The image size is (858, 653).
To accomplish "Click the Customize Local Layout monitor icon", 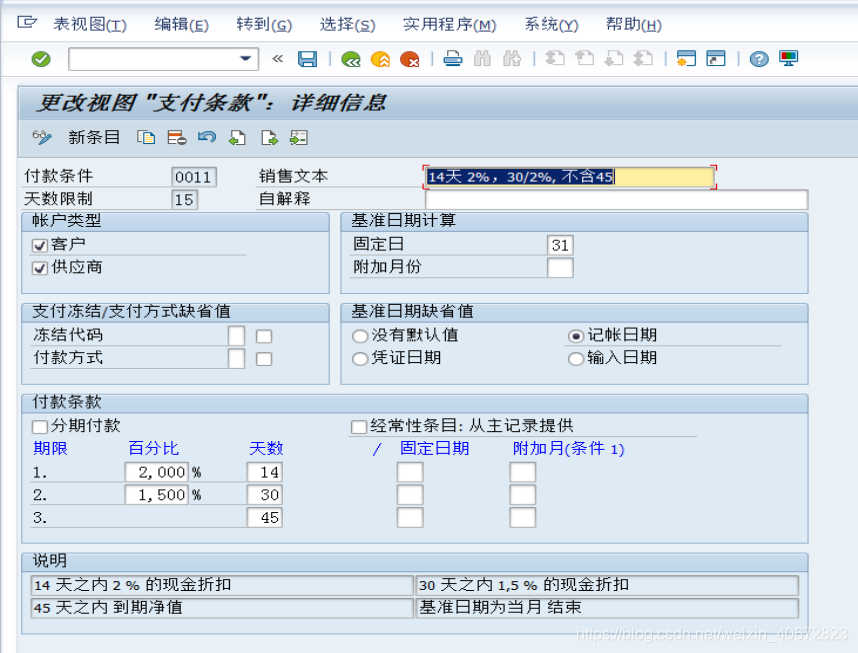I will point(789,58).
